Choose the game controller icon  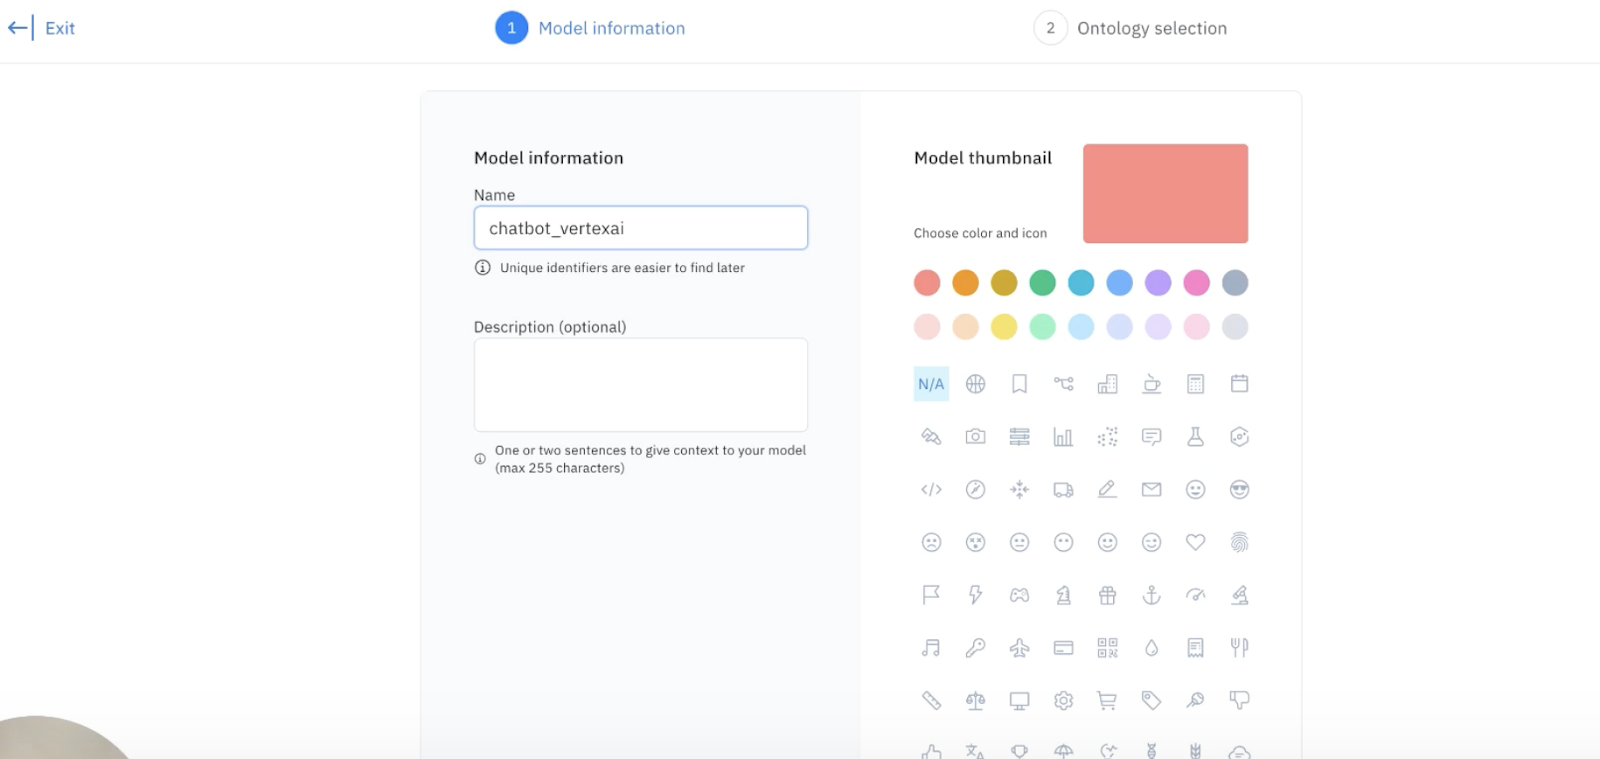coord(1020,595)
